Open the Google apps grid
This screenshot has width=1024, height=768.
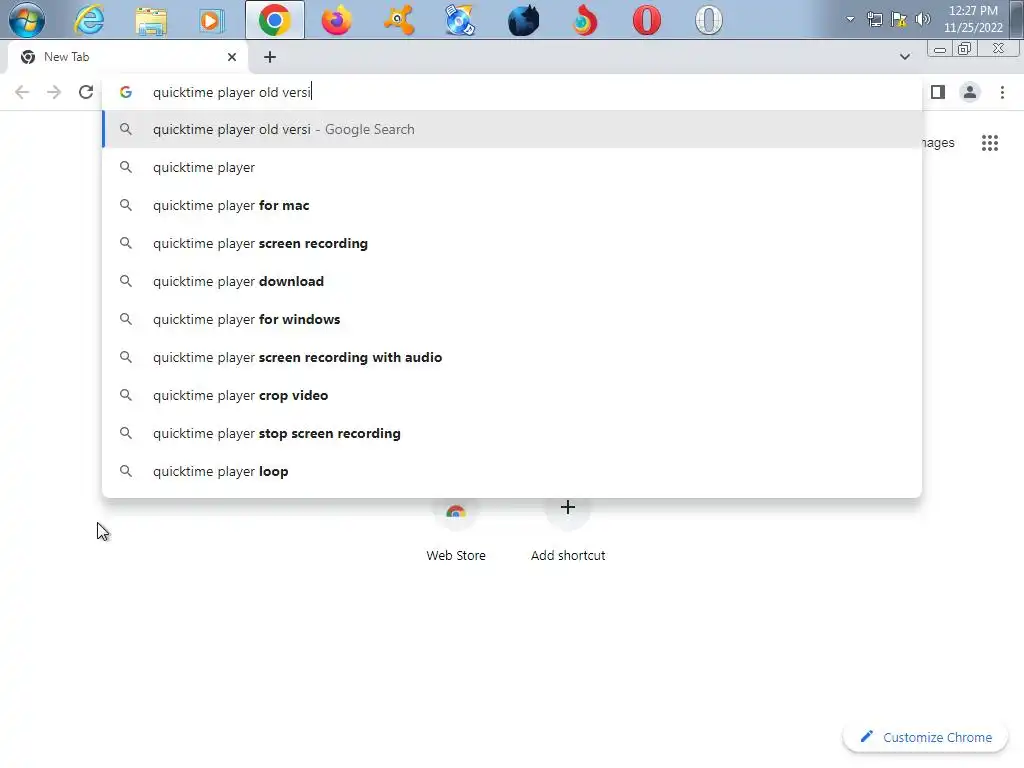point(990,142)
